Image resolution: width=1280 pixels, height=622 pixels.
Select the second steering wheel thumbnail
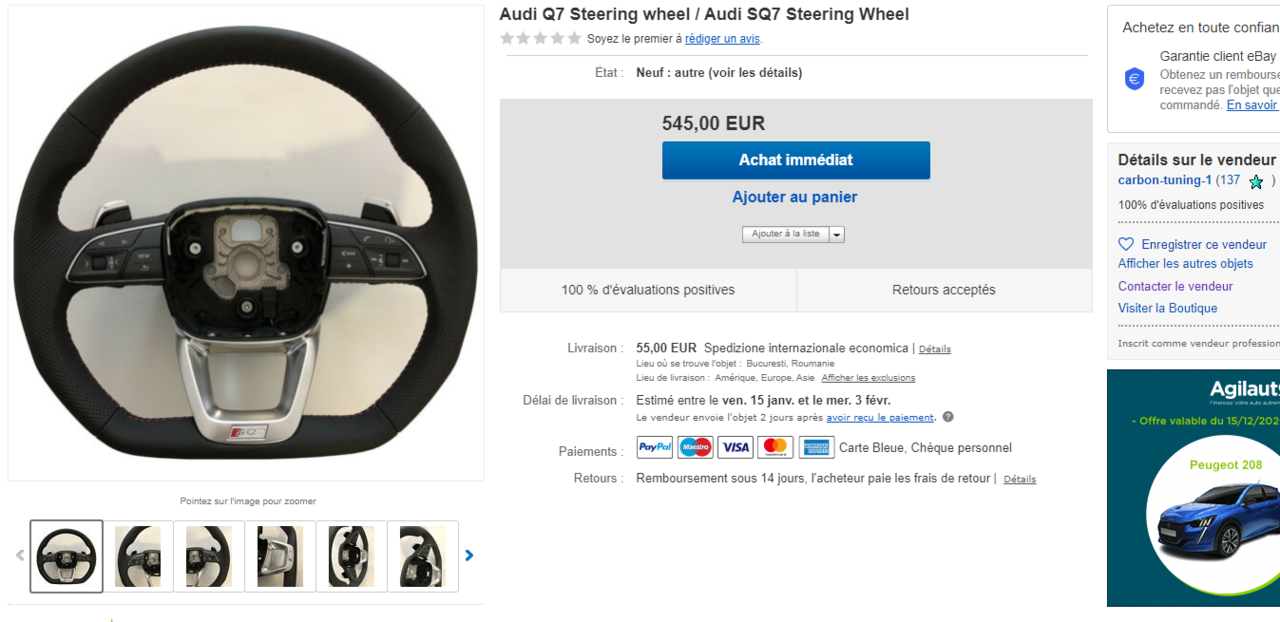point(138,556)
